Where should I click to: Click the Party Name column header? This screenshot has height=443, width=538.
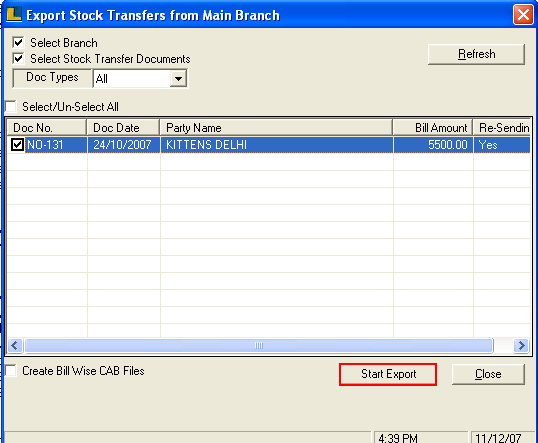point(276,128)
